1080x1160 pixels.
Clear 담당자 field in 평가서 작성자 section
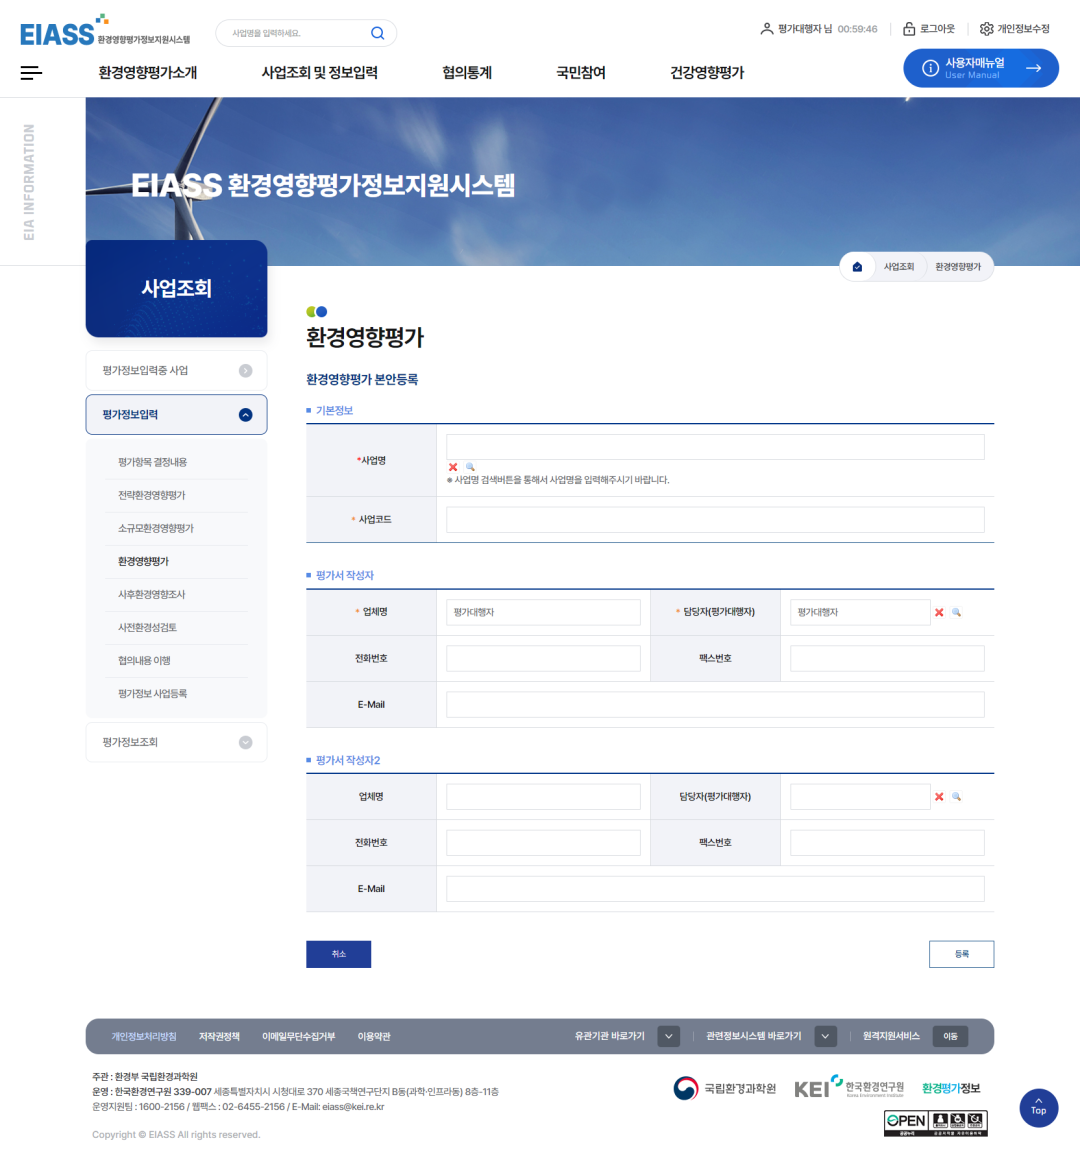point(939,613)
